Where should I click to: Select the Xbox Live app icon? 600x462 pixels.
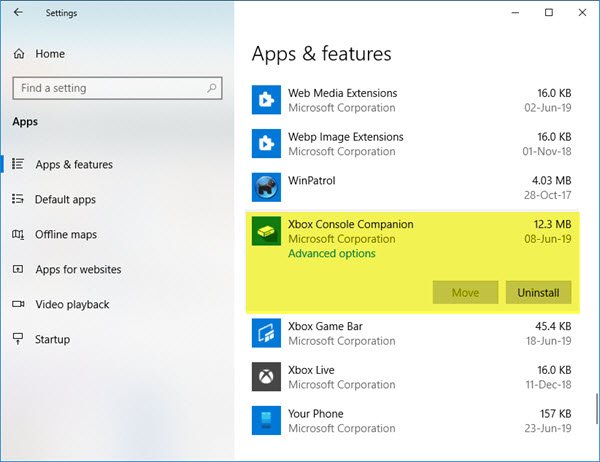click(x=267, y=377)
